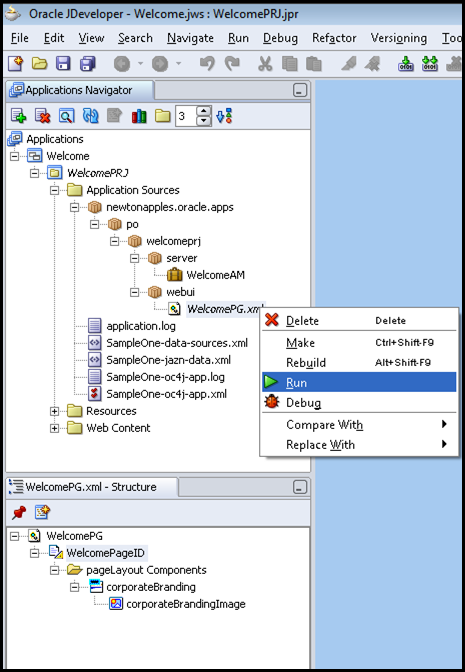Click the Make toolbar icon
The width and height of the screenshot is (465, 672).
coord(406,64)
